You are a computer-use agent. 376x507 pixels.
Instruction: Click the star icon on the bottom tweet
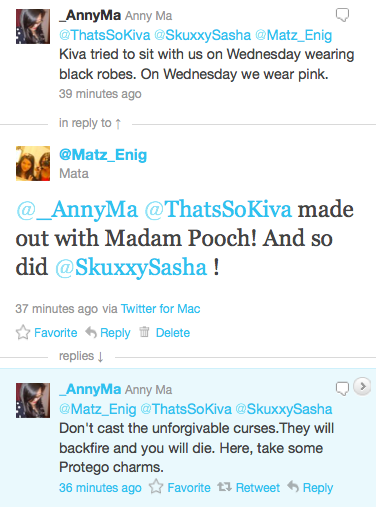(x=156, y=487)
